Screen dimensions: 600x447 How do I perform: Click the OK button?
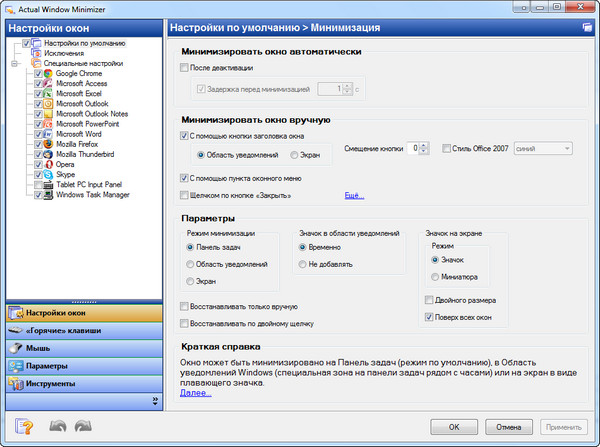coord(454,427)
